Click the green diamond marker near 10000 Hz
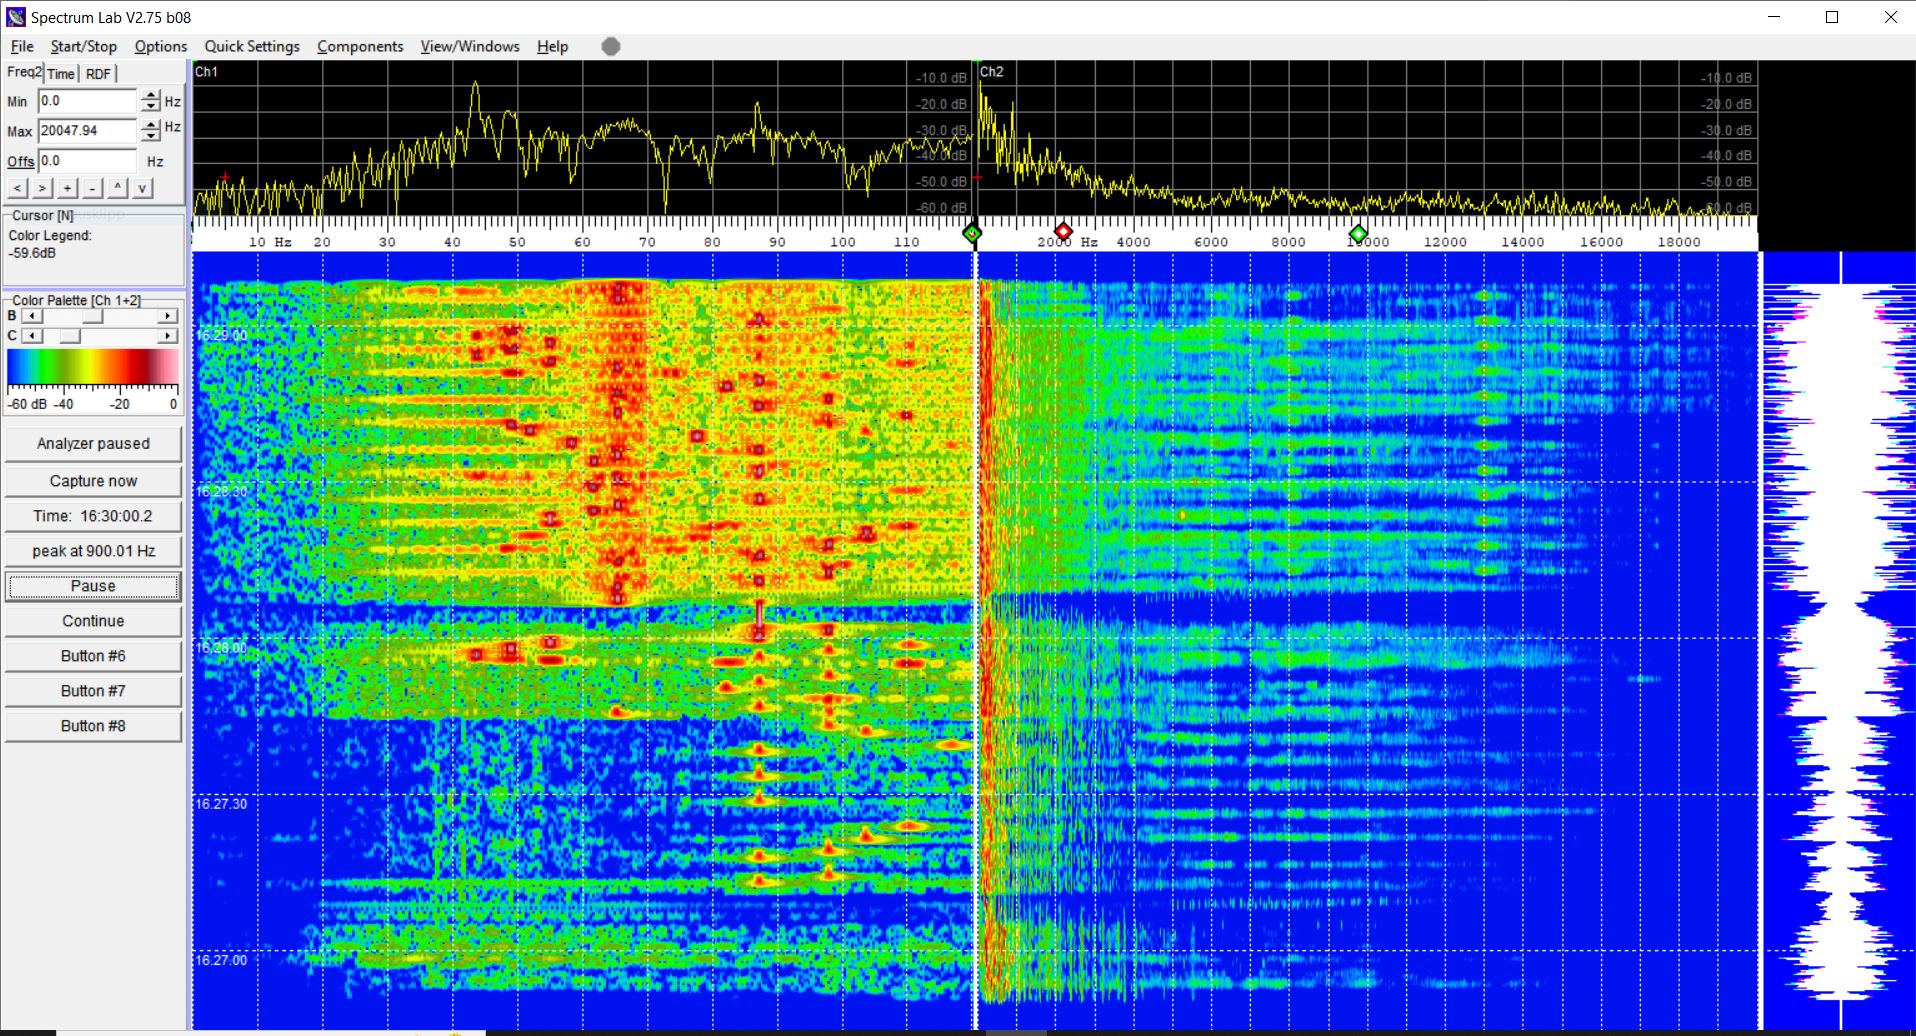Viewport: 1916px width, 1036px height. click(x=1357, y=234)
